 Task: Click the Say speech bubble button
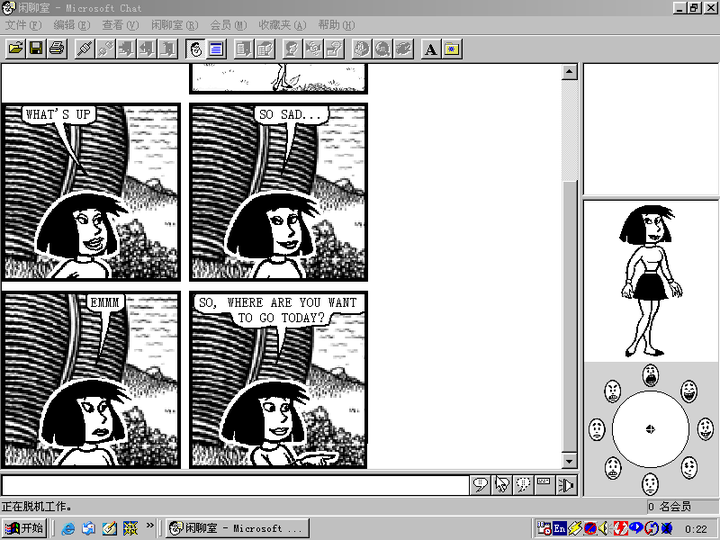click(x=480, y=485)
